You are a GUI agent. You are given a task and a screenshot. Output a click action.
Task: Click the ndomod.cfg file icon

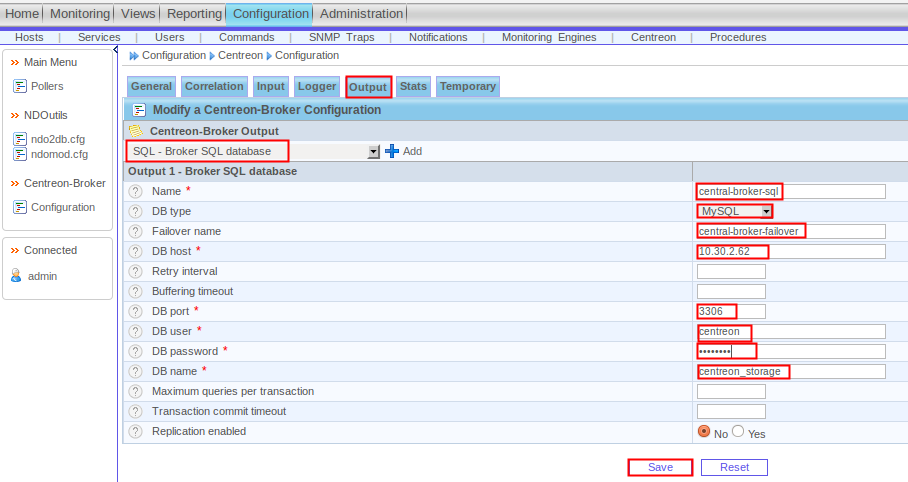[20, 154]
